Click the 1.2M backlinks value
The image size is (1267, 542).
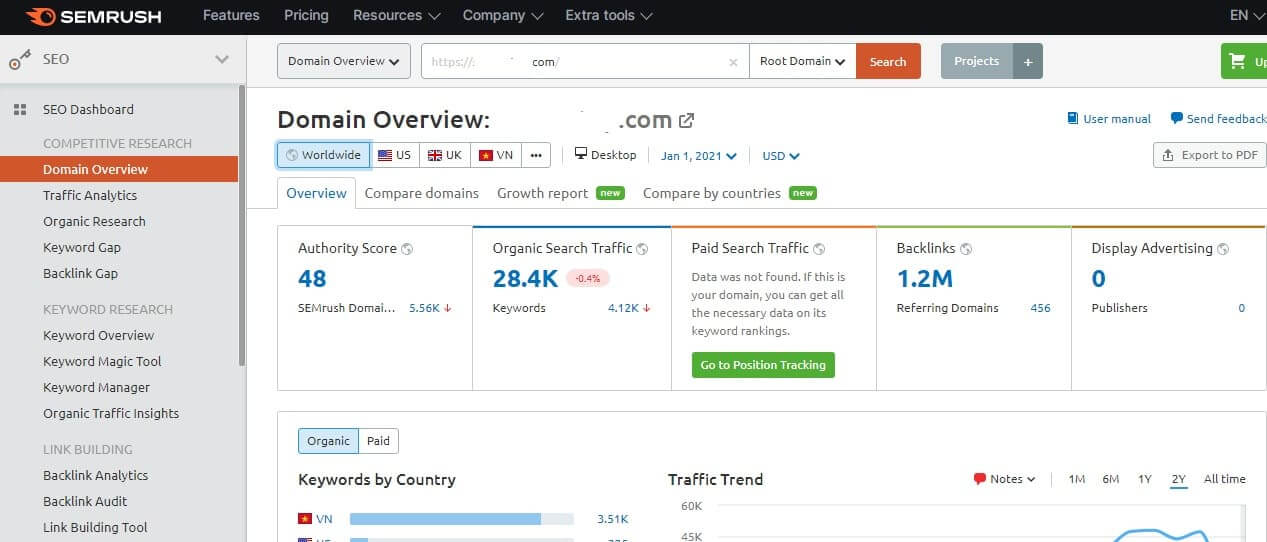pos(925,279)
